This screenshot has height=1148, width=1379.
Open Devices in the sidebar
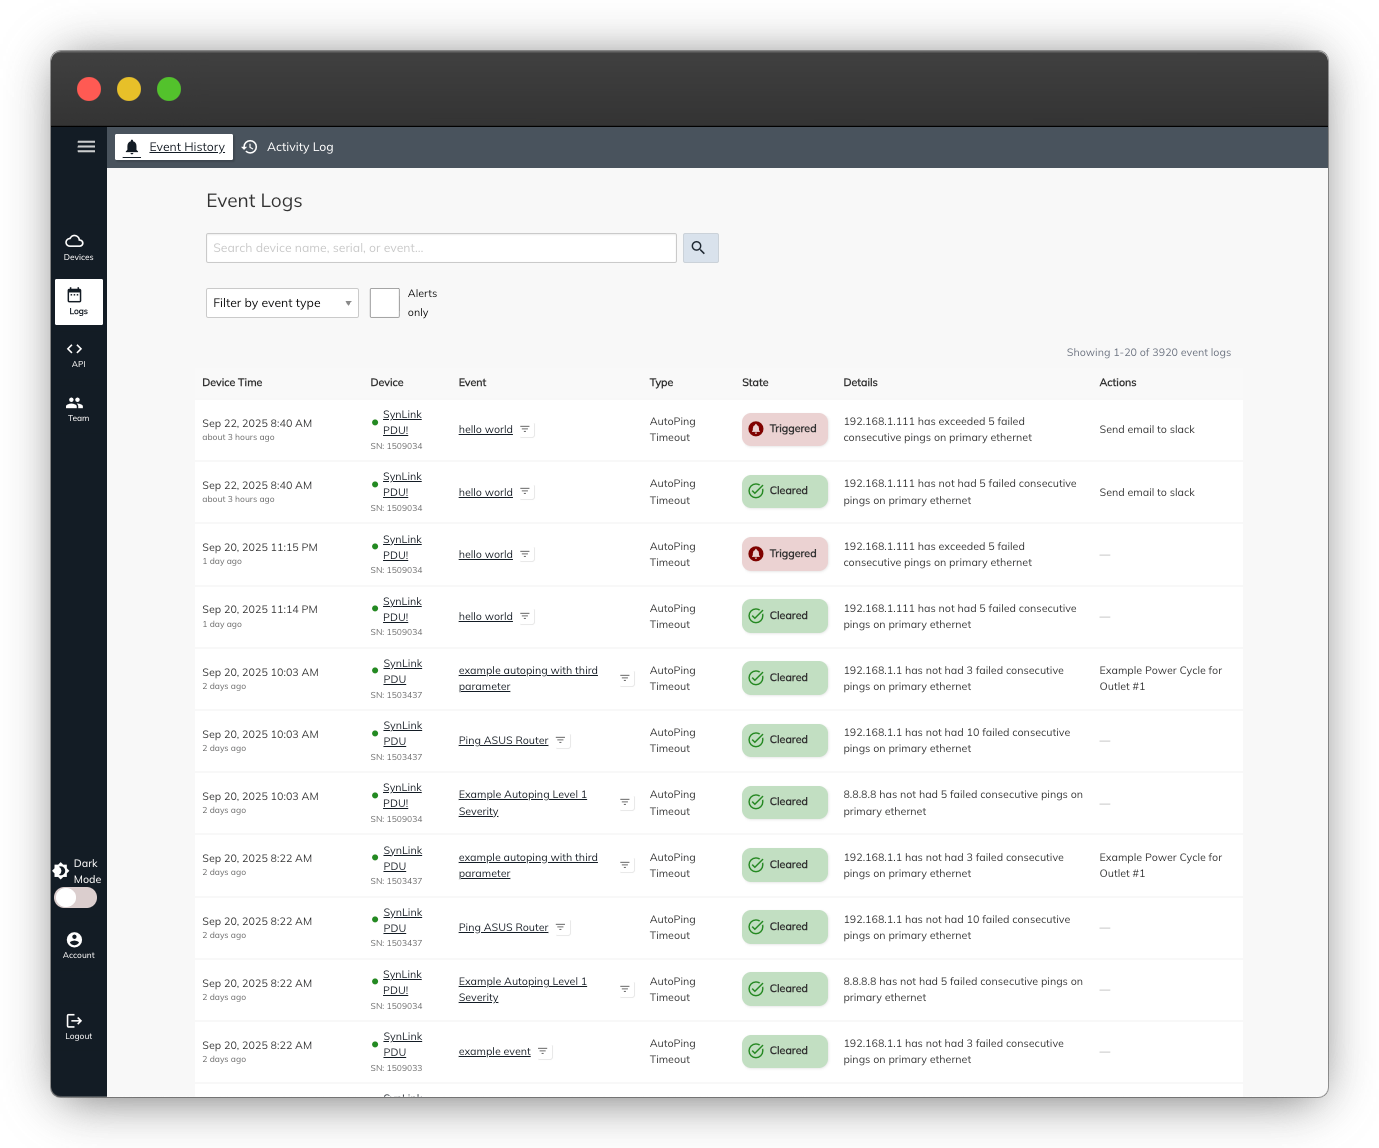tap(78, 247)
